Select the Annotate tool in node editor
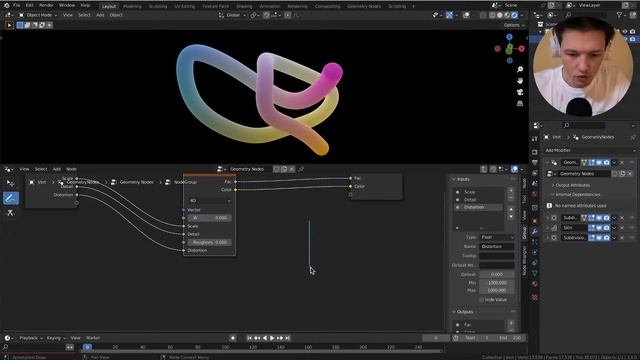The image size is (640, 360). 11,198
